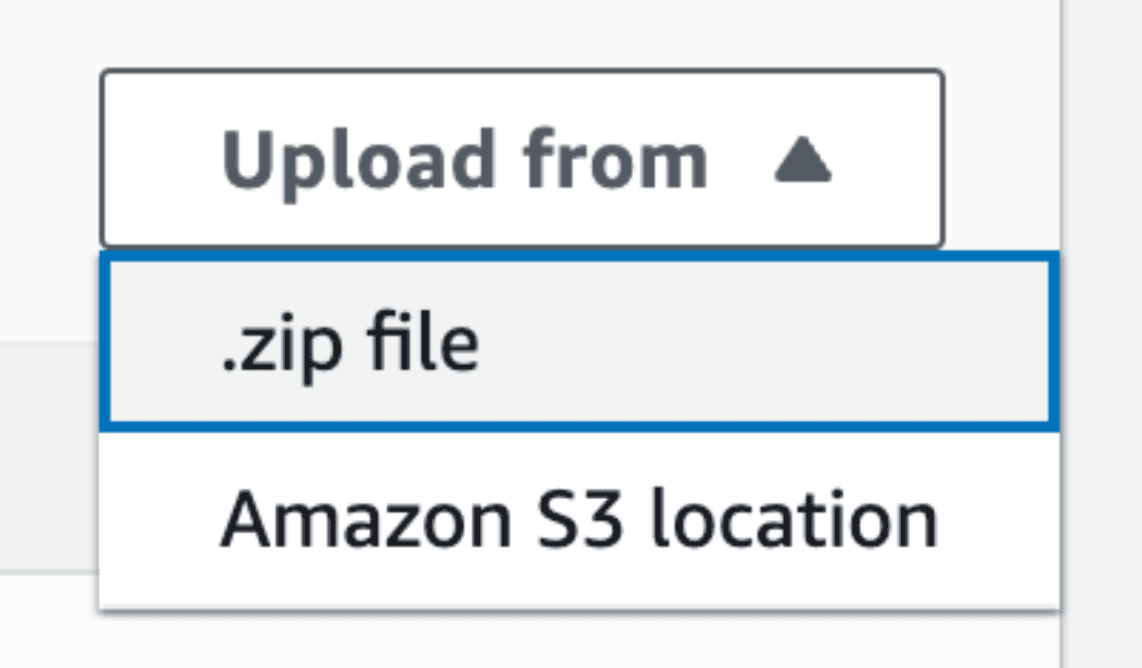Click the "Amazon S3 location" text
This screenshot has width=1142, height=668.
pyautogui.click(x=578, y=519)
